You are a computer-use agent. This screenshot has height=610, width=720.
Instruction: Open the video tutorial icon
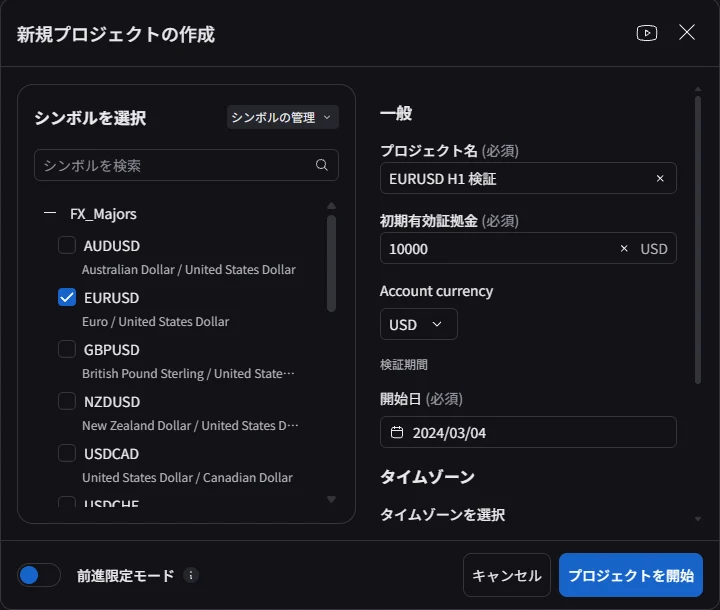[x=647, y=33]
